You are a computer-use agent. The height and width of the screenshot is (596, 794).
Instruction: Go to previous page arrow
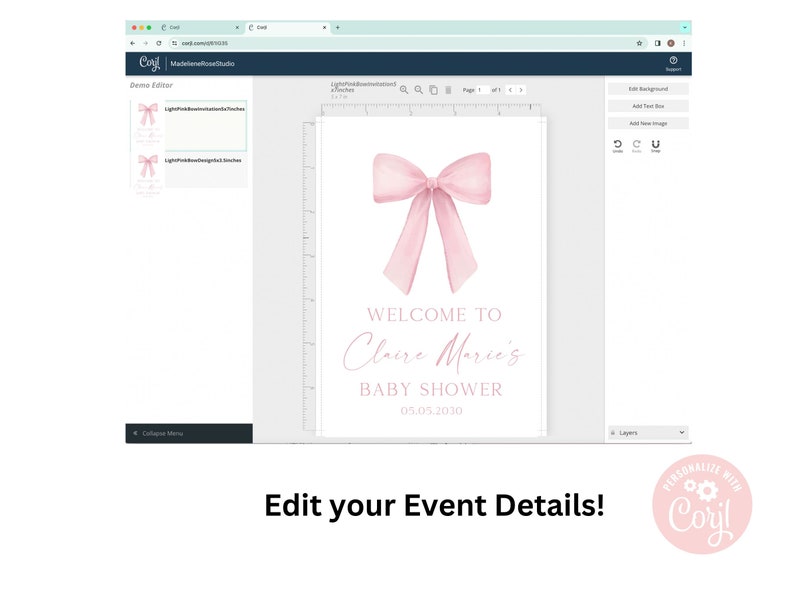[x=510, y=90]
